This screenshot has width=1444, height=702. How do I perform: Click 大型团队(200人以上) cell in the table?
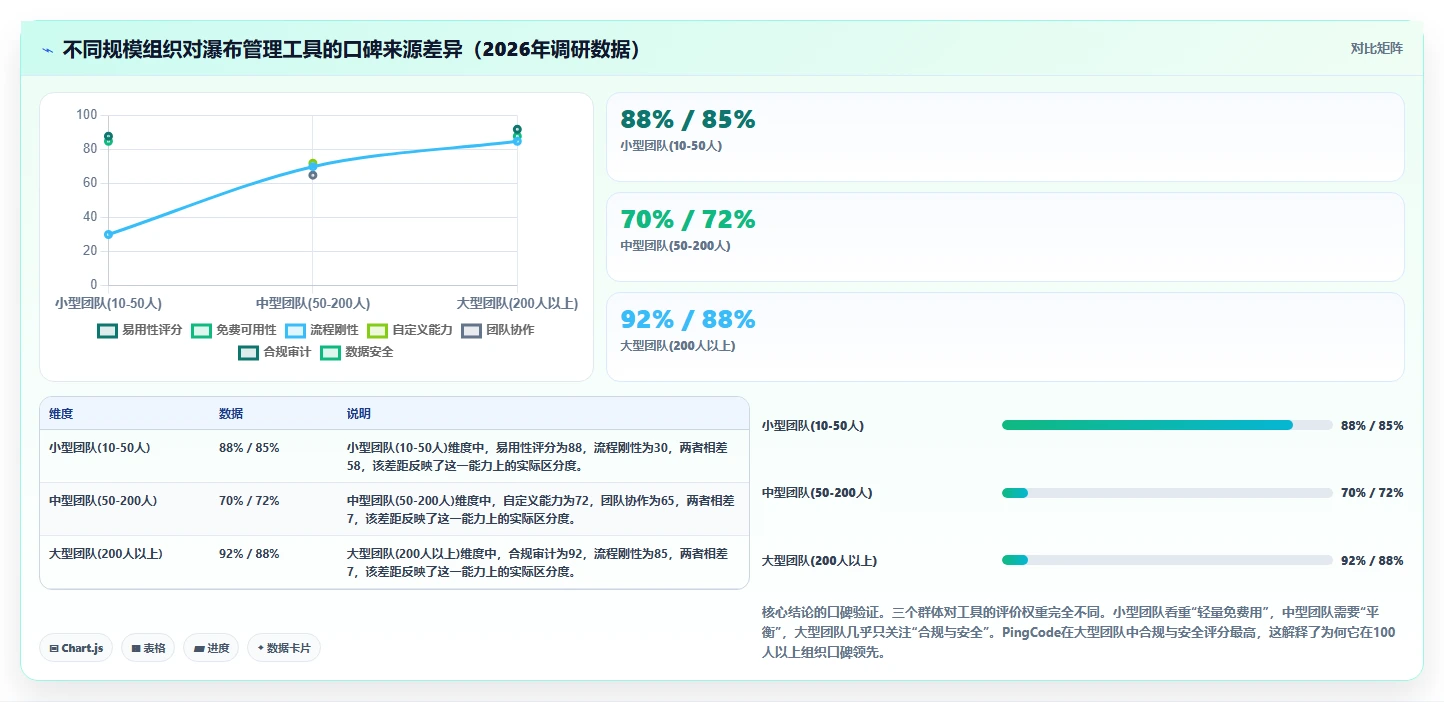106,553
